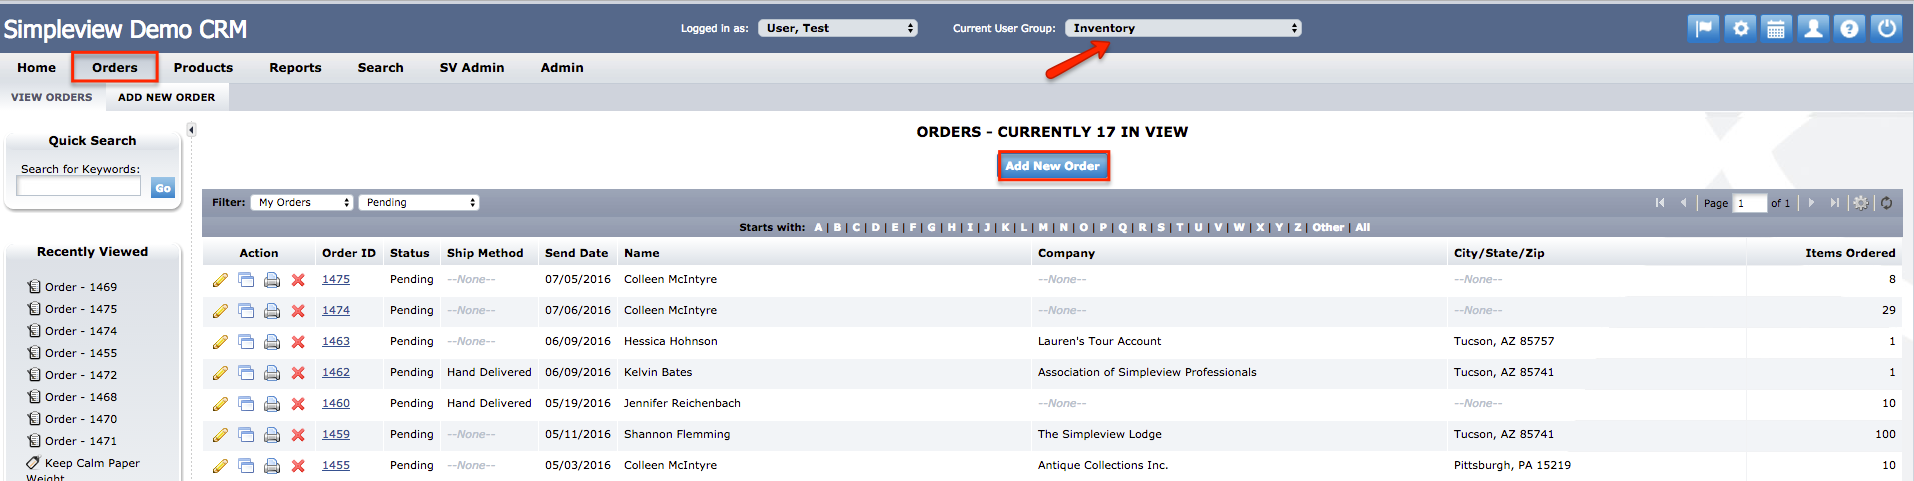Click Lauren's Tour Account company cell
This screenshot has width=1914, height=481.
pyautogui.click(x=1099, y=342)
